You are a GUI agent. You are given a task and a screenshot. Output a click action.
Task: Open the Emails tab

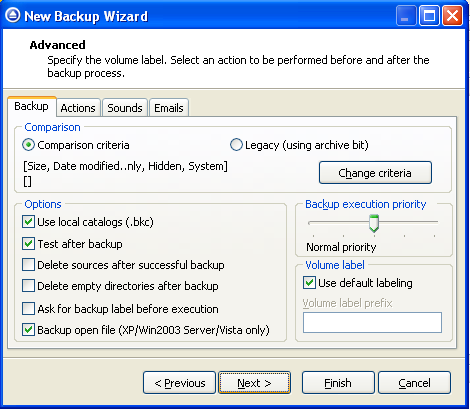click(169, 108)
